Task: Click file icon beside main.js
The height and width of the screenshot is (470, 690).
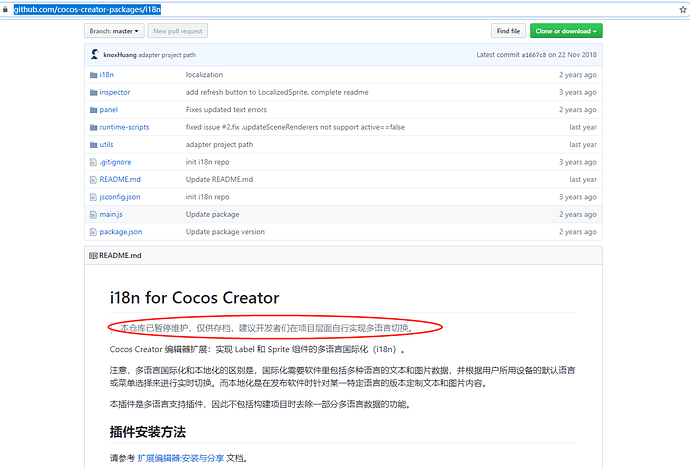Action: [93, 214]
